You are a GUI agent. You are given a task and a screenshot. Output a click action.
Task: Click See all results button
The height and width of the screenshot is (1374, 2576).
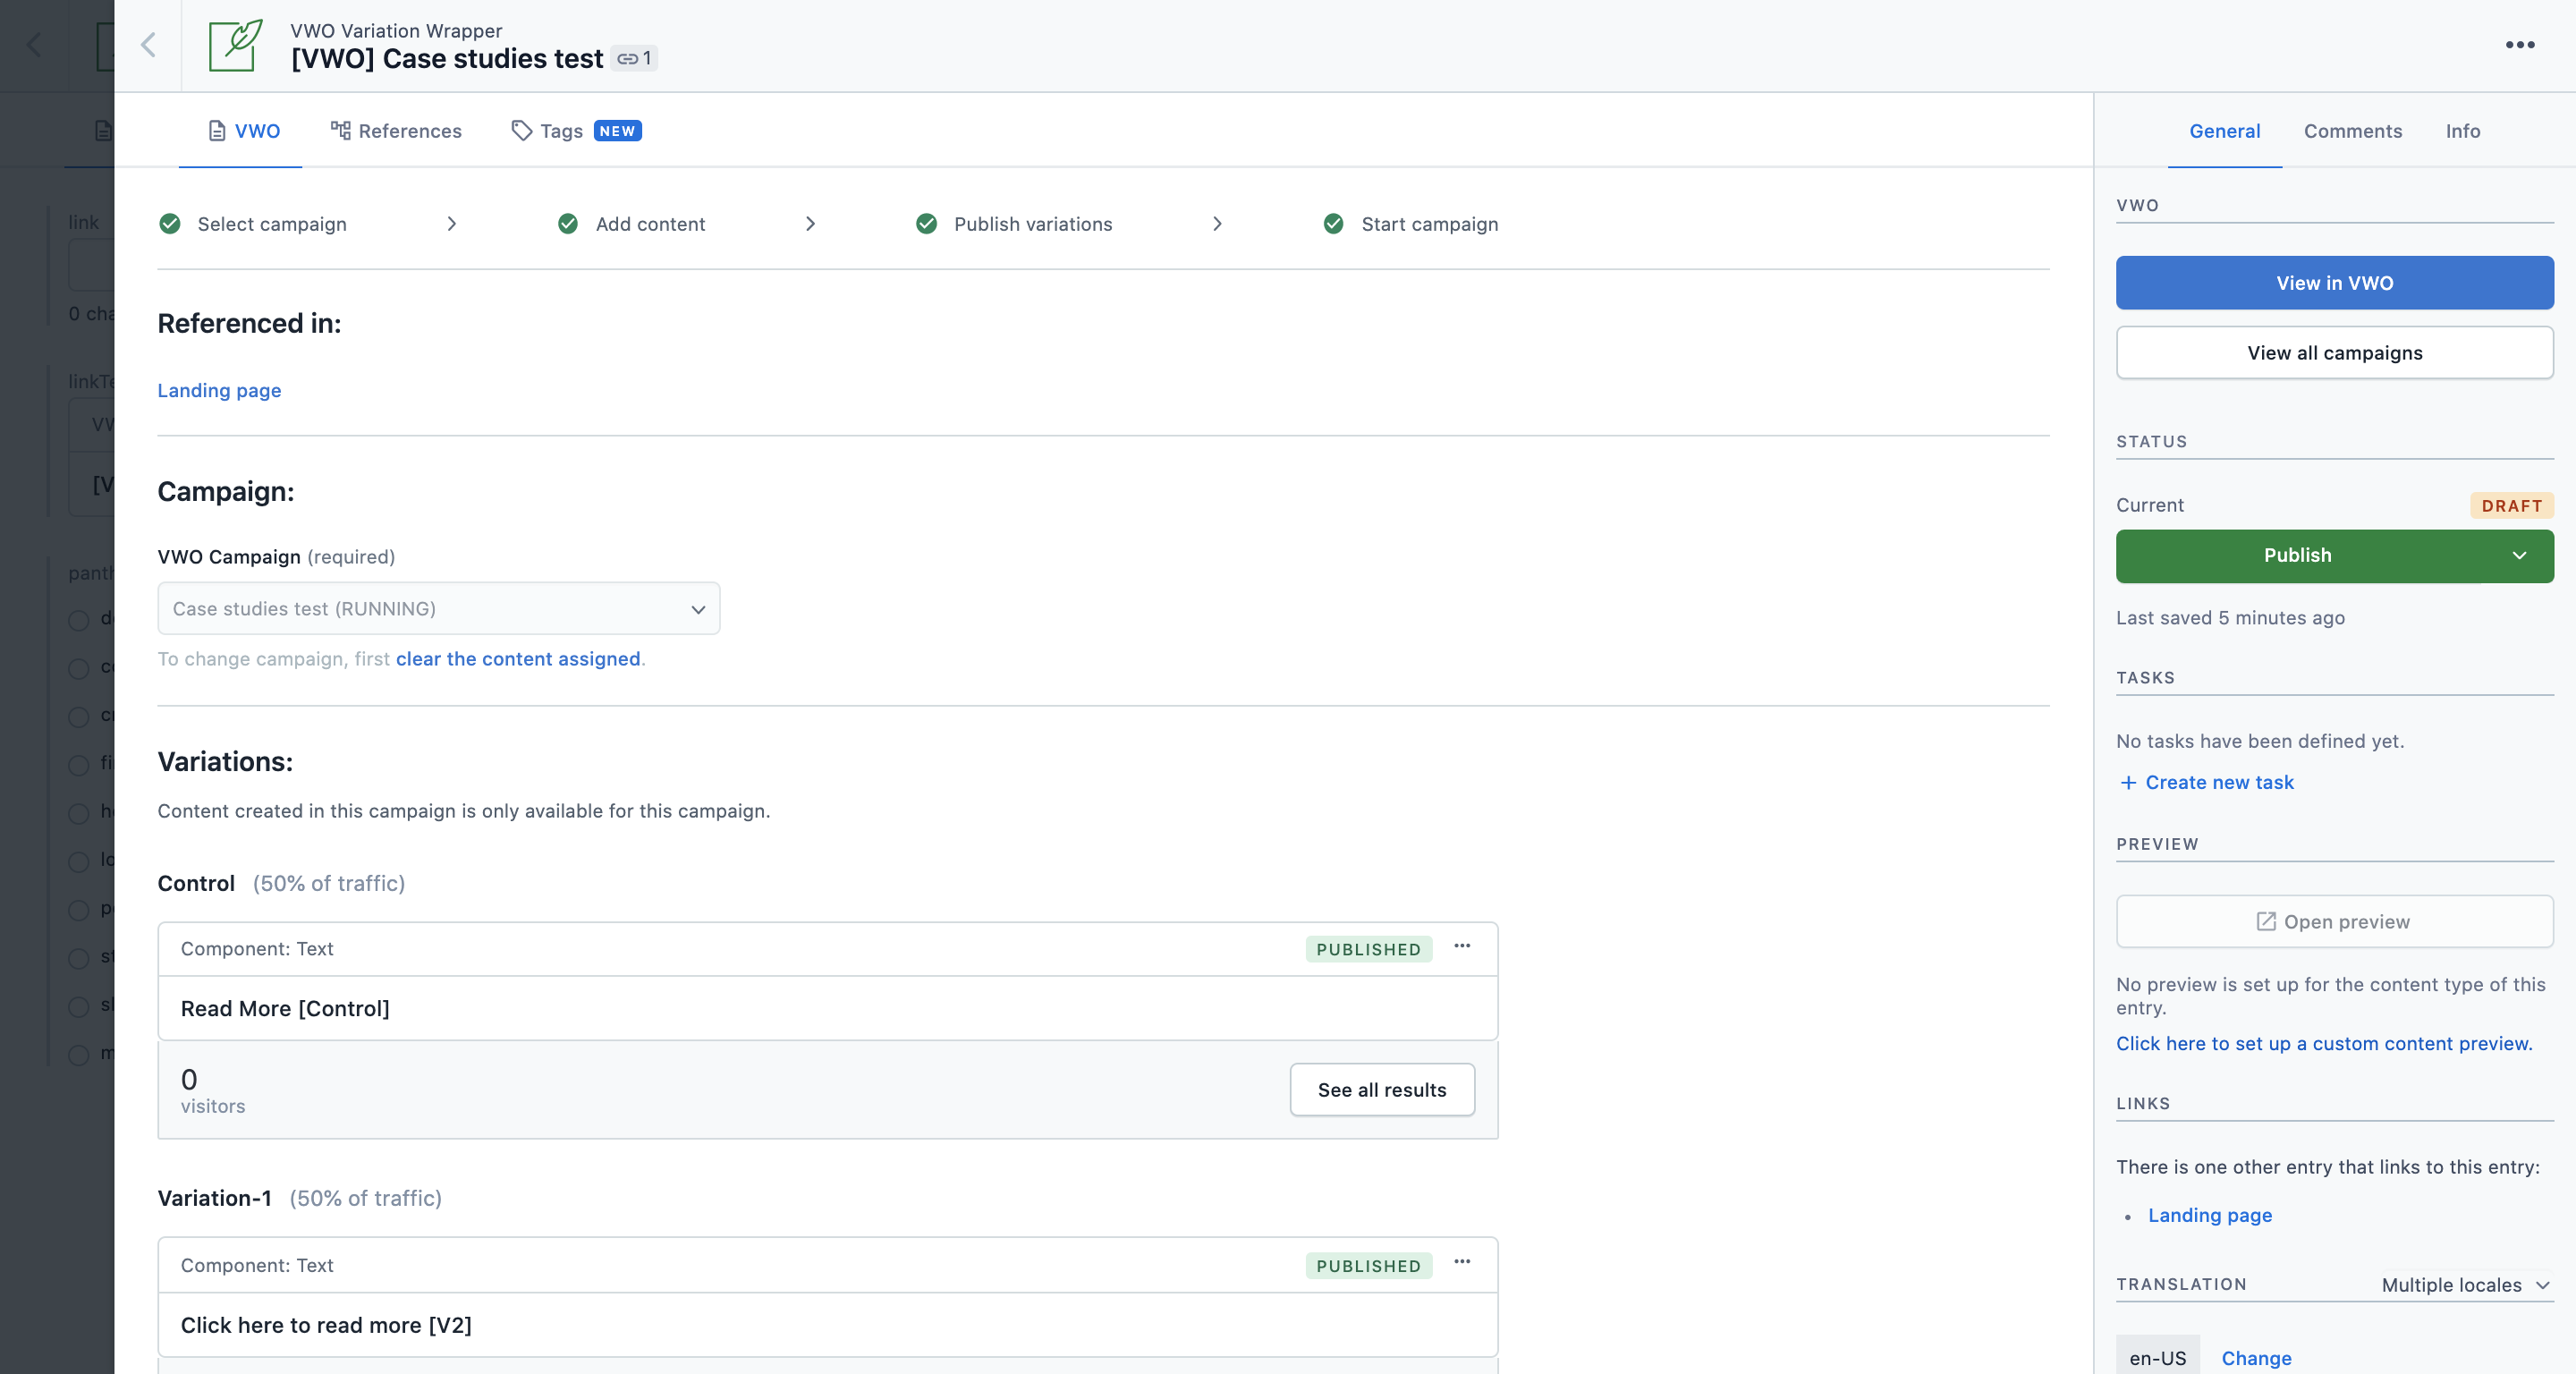[1382, 1090]
